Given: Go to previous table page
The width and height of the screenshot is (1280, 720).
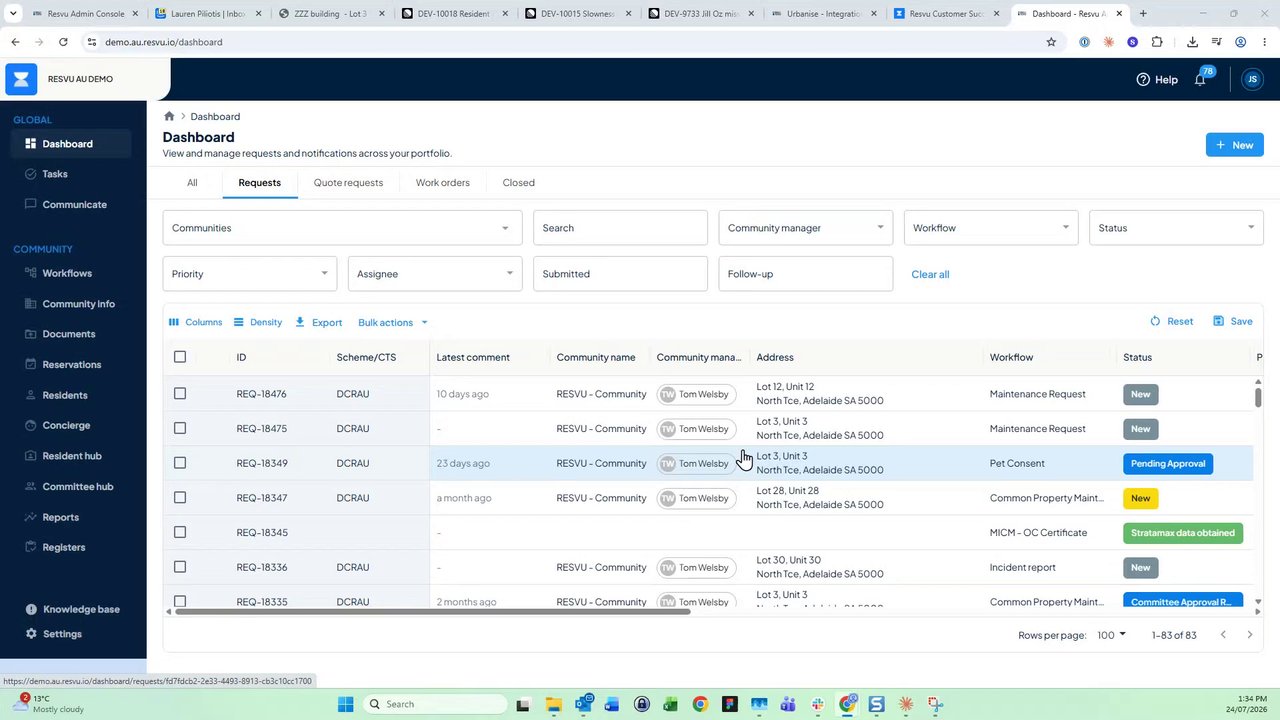Looking at the screenshot, I should 1222,635.
